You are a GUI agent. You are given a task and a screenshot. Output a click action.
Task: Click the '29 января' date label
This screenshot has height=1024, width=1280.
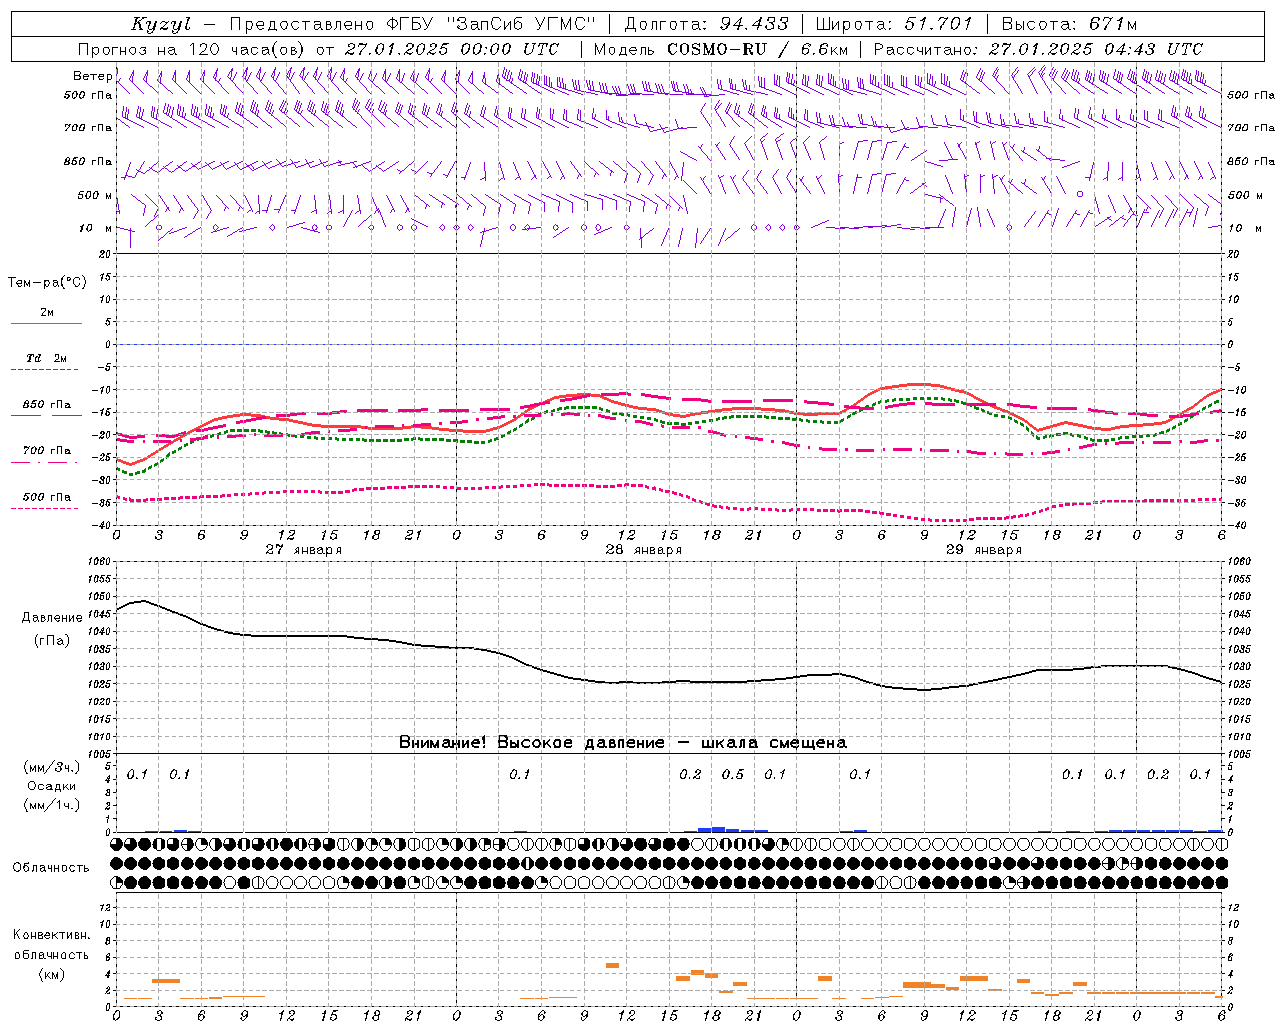point(983,550)
